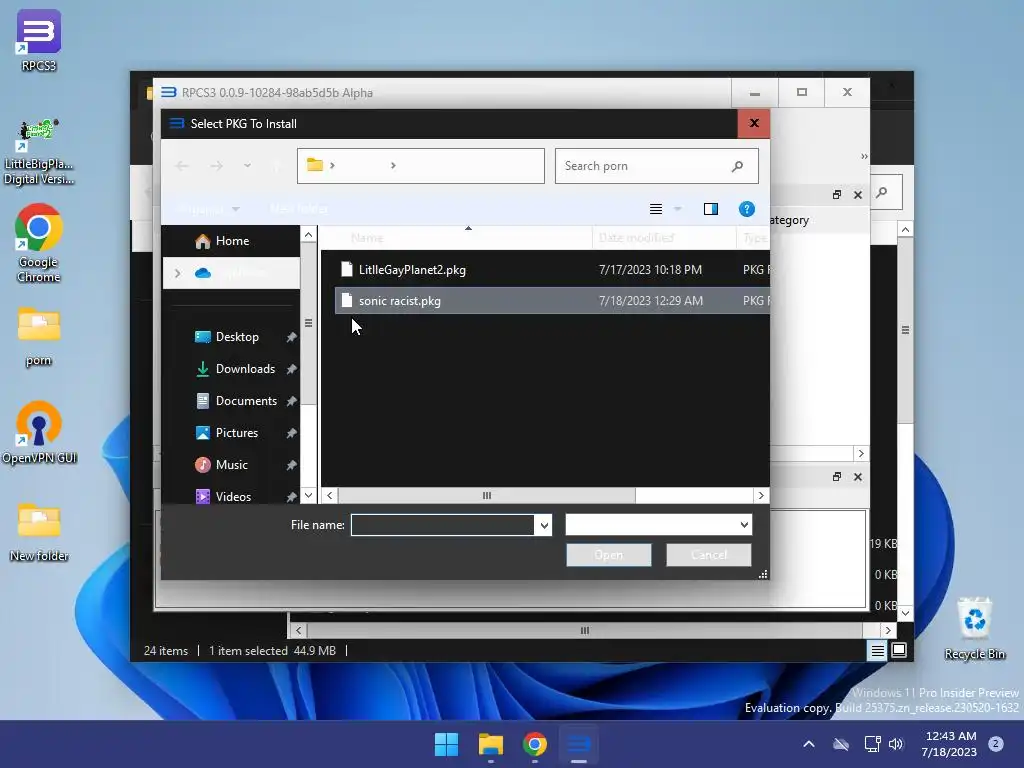Float the upper RPCS3 dock panel
1024x768 pixels.
click(837, 195)
